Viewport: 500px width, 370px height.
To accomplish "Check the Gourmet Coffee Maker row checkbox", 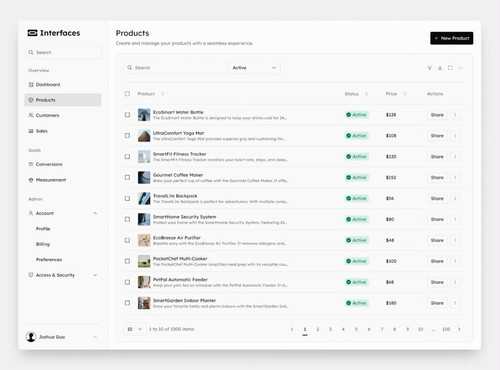I will pos(127,178).
